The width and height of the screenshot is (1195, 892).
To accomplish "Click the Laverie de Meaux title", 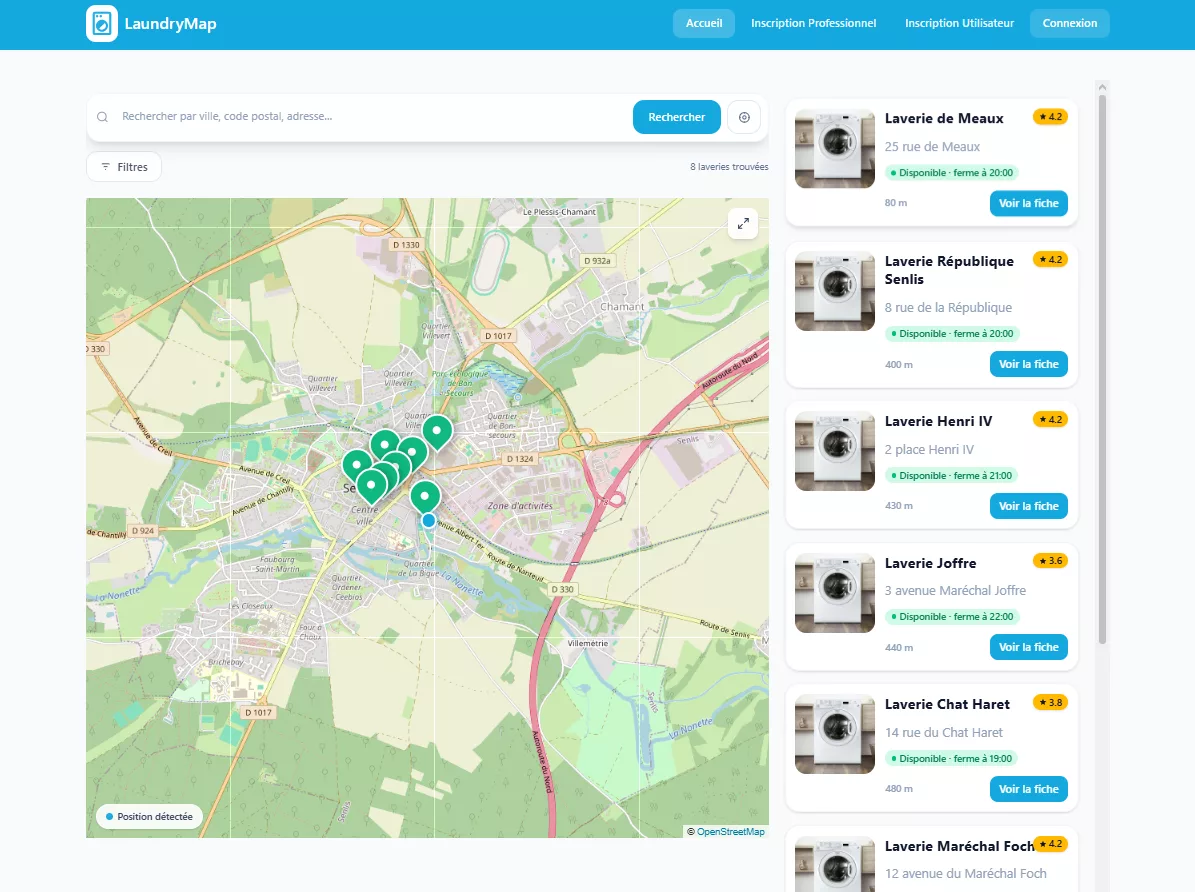I will (x=944, y=118).
